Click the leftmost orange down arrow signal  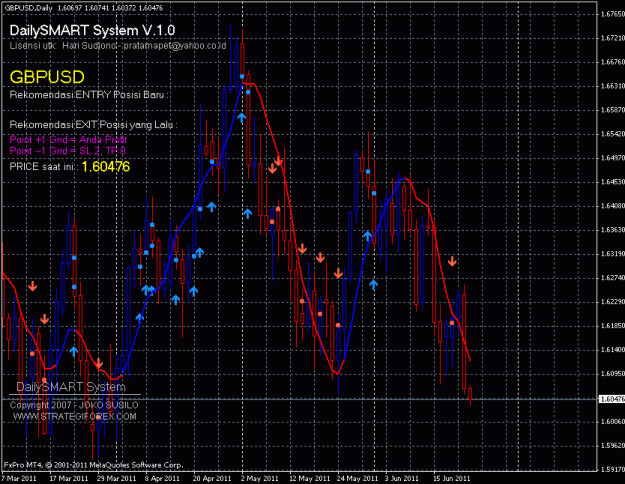tap(33, 286)
